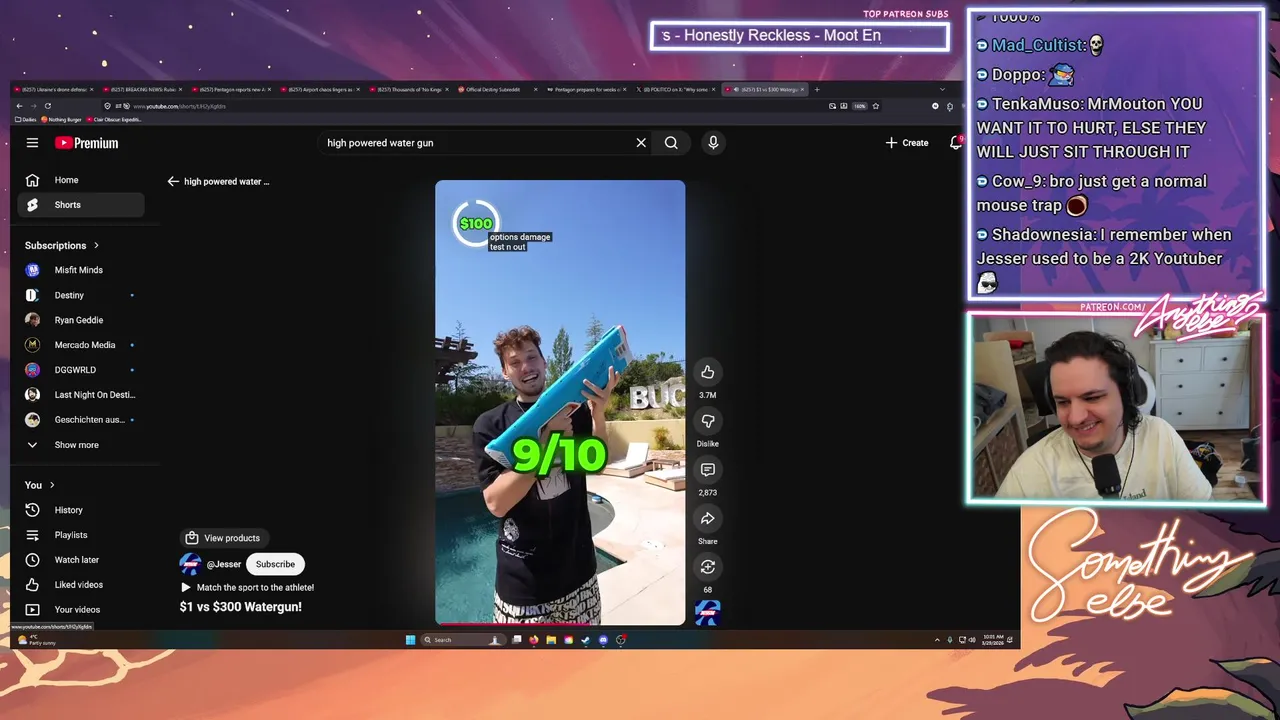Open the Destiny channel subscription

[x=81, y=295]
